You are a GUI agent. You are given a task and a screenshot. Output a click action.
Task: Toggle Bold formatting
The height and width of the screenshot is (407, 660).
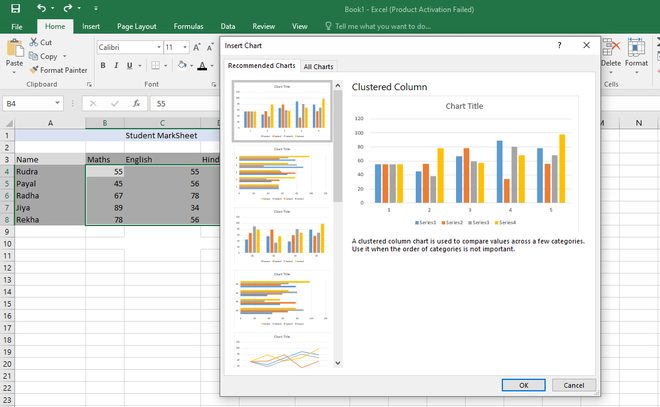click(x=103, y=66)
